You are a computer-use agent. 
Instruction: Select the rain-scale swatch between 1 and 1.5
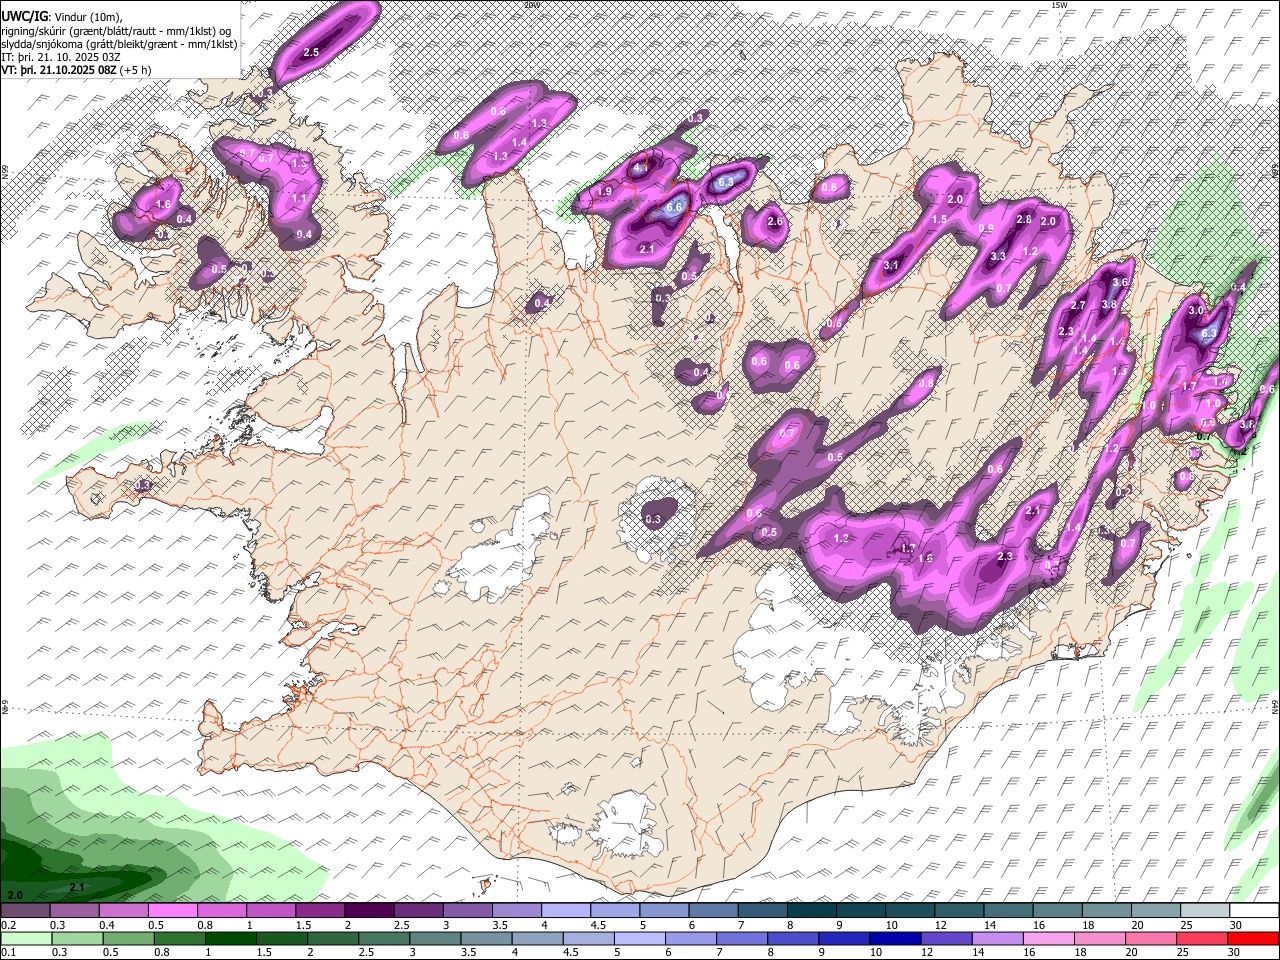(x=231, y=939)
